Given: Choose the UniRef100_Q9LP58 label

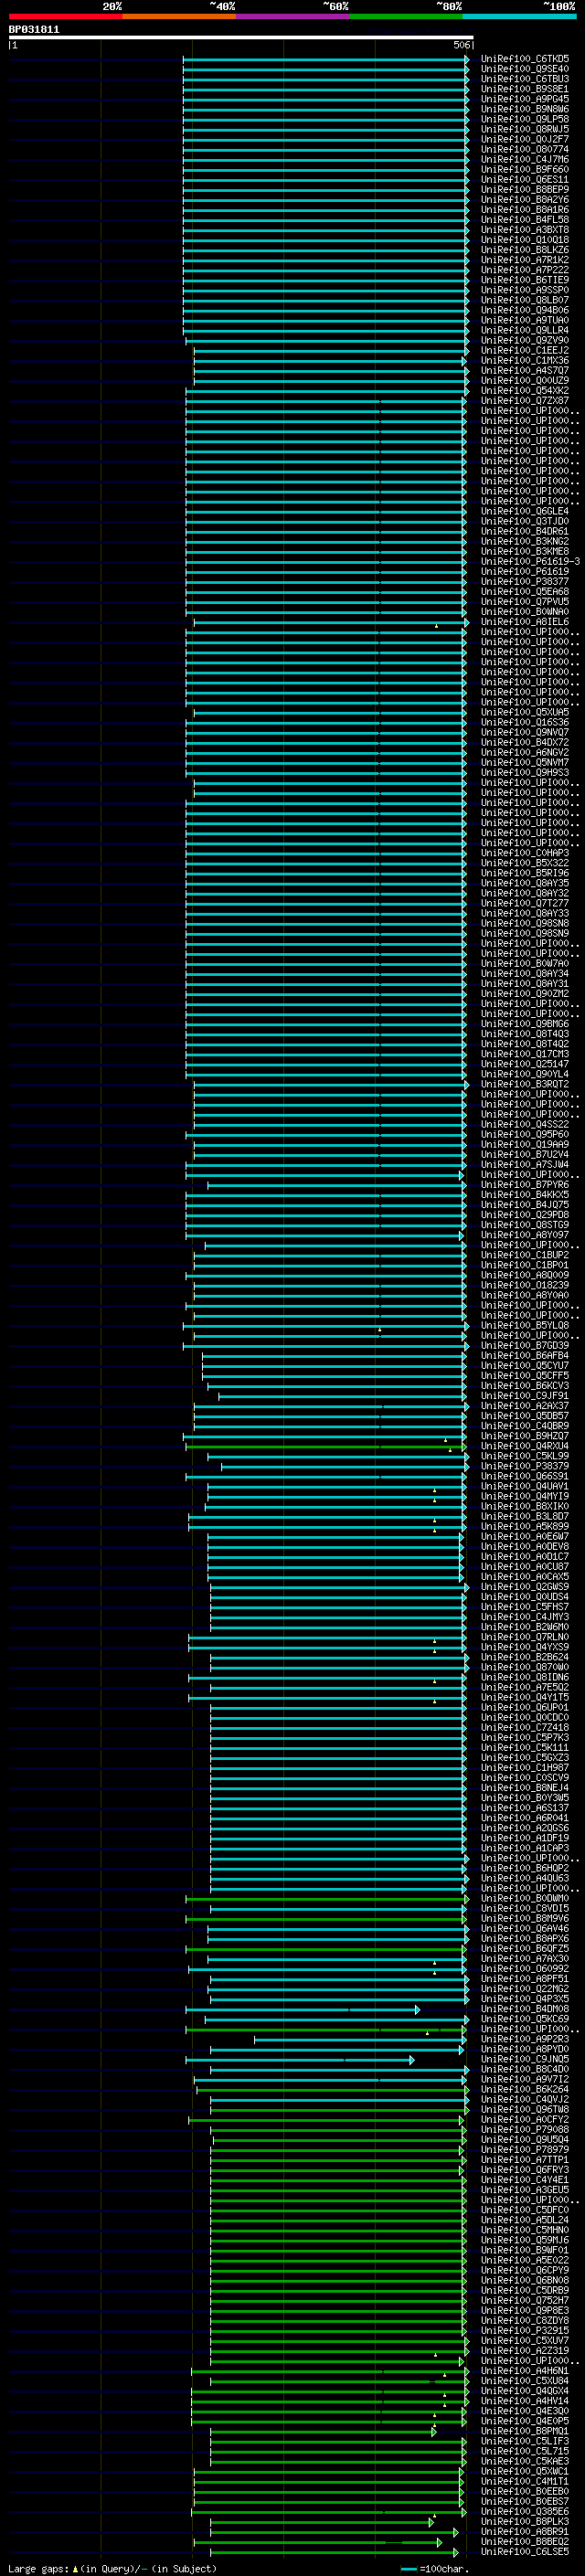Looking at the screenshot, I should 524,119.
